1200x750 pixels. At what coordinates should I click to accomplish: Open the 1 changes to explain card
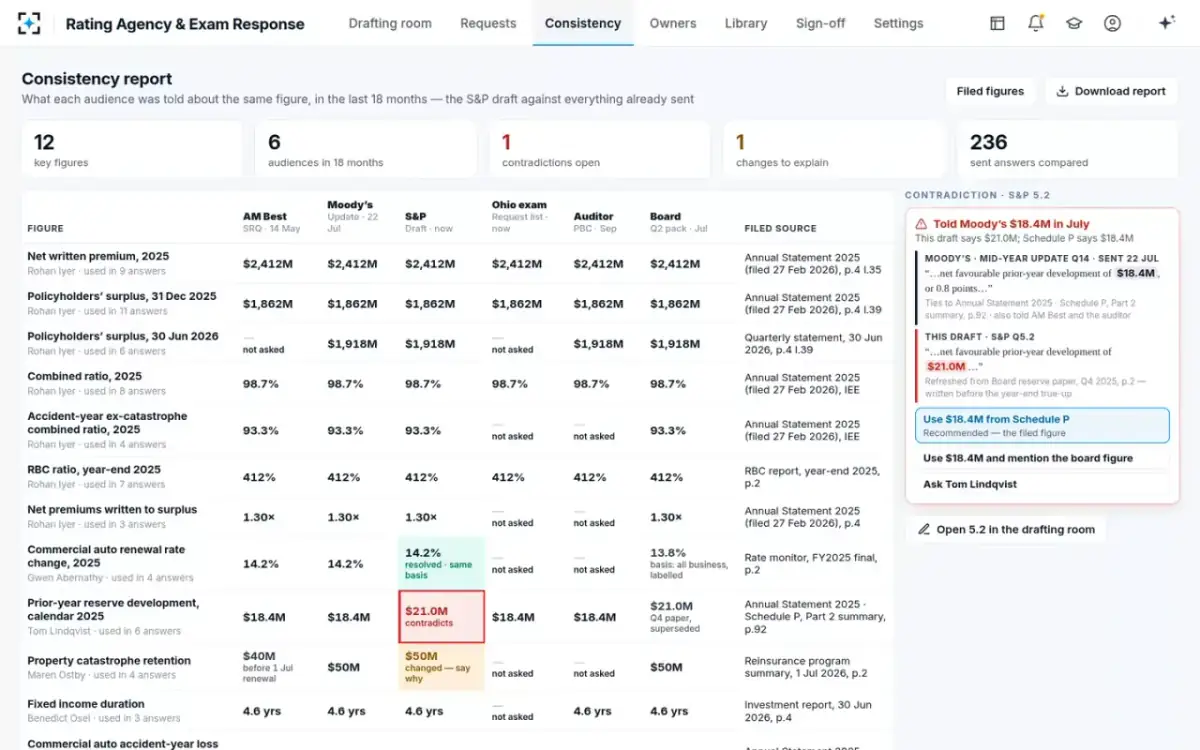coord(834,150)
